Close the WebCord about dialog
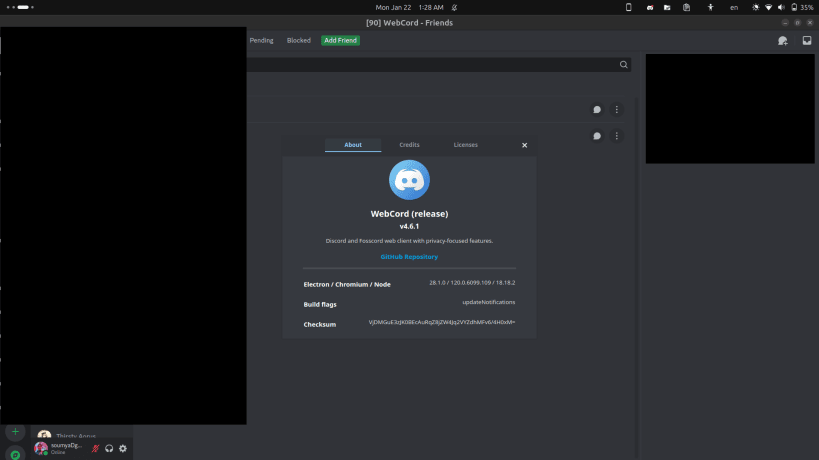Viewport: 819px width, 460px height. [524, 145]
